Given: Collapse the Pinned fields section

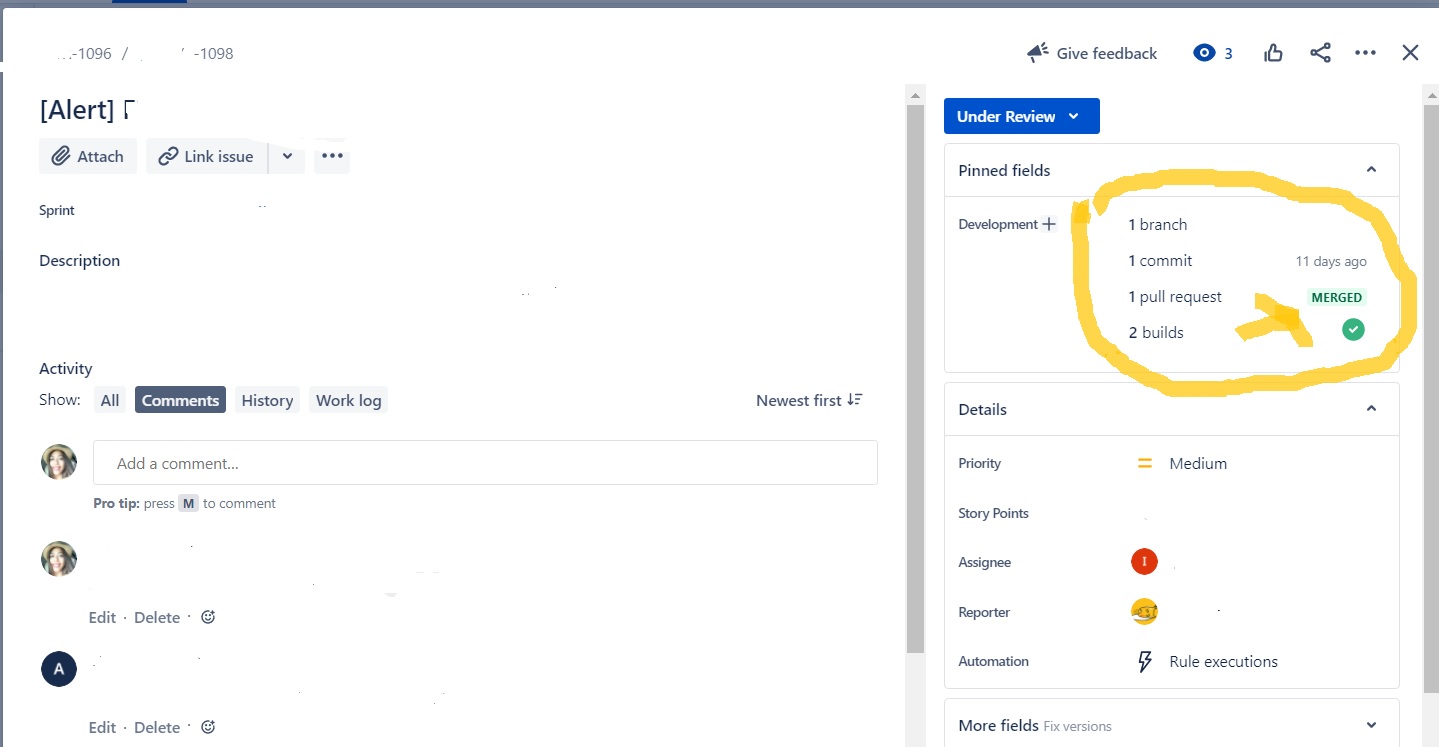Looking at the screenshot, I should point(1371,169).
